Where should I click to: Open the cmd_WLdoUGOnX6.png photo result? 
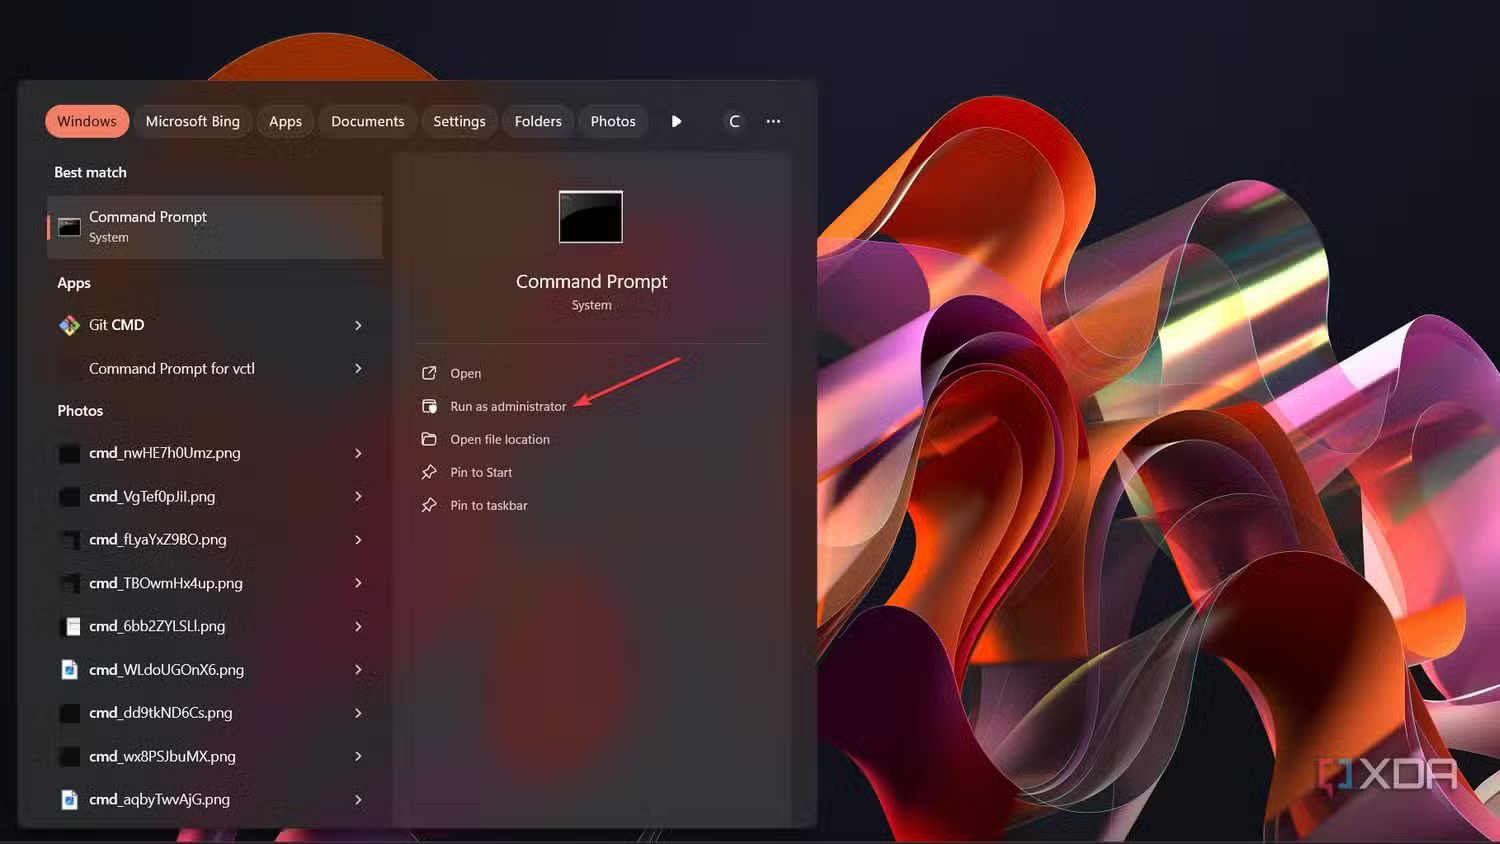pyautogui.click(x=166, y=669)
